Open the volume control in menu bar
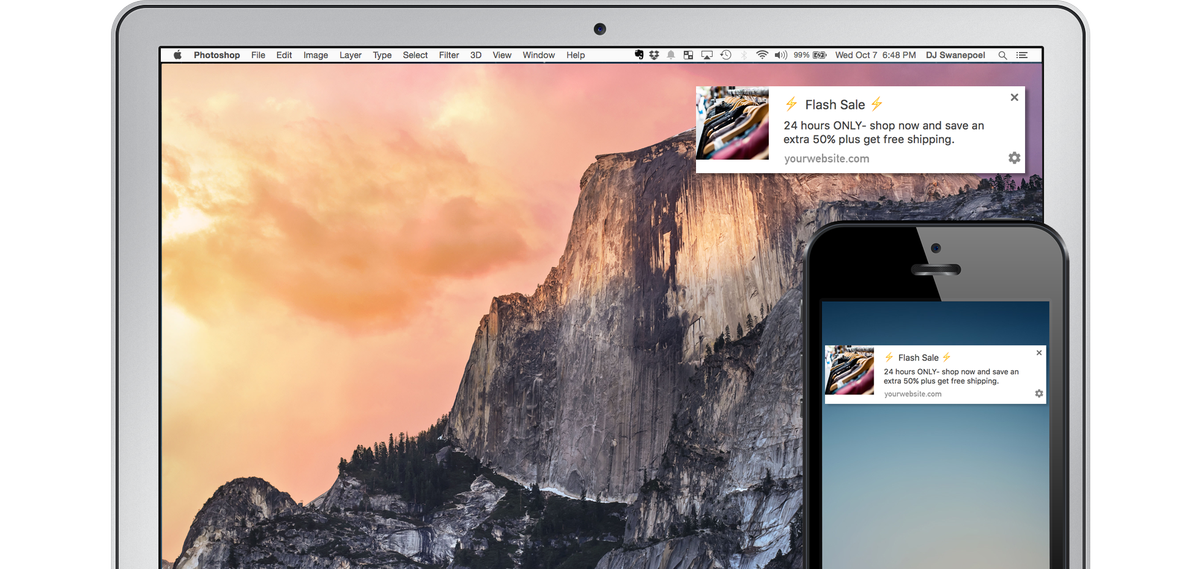1200x569 pixels. (781, 55)
